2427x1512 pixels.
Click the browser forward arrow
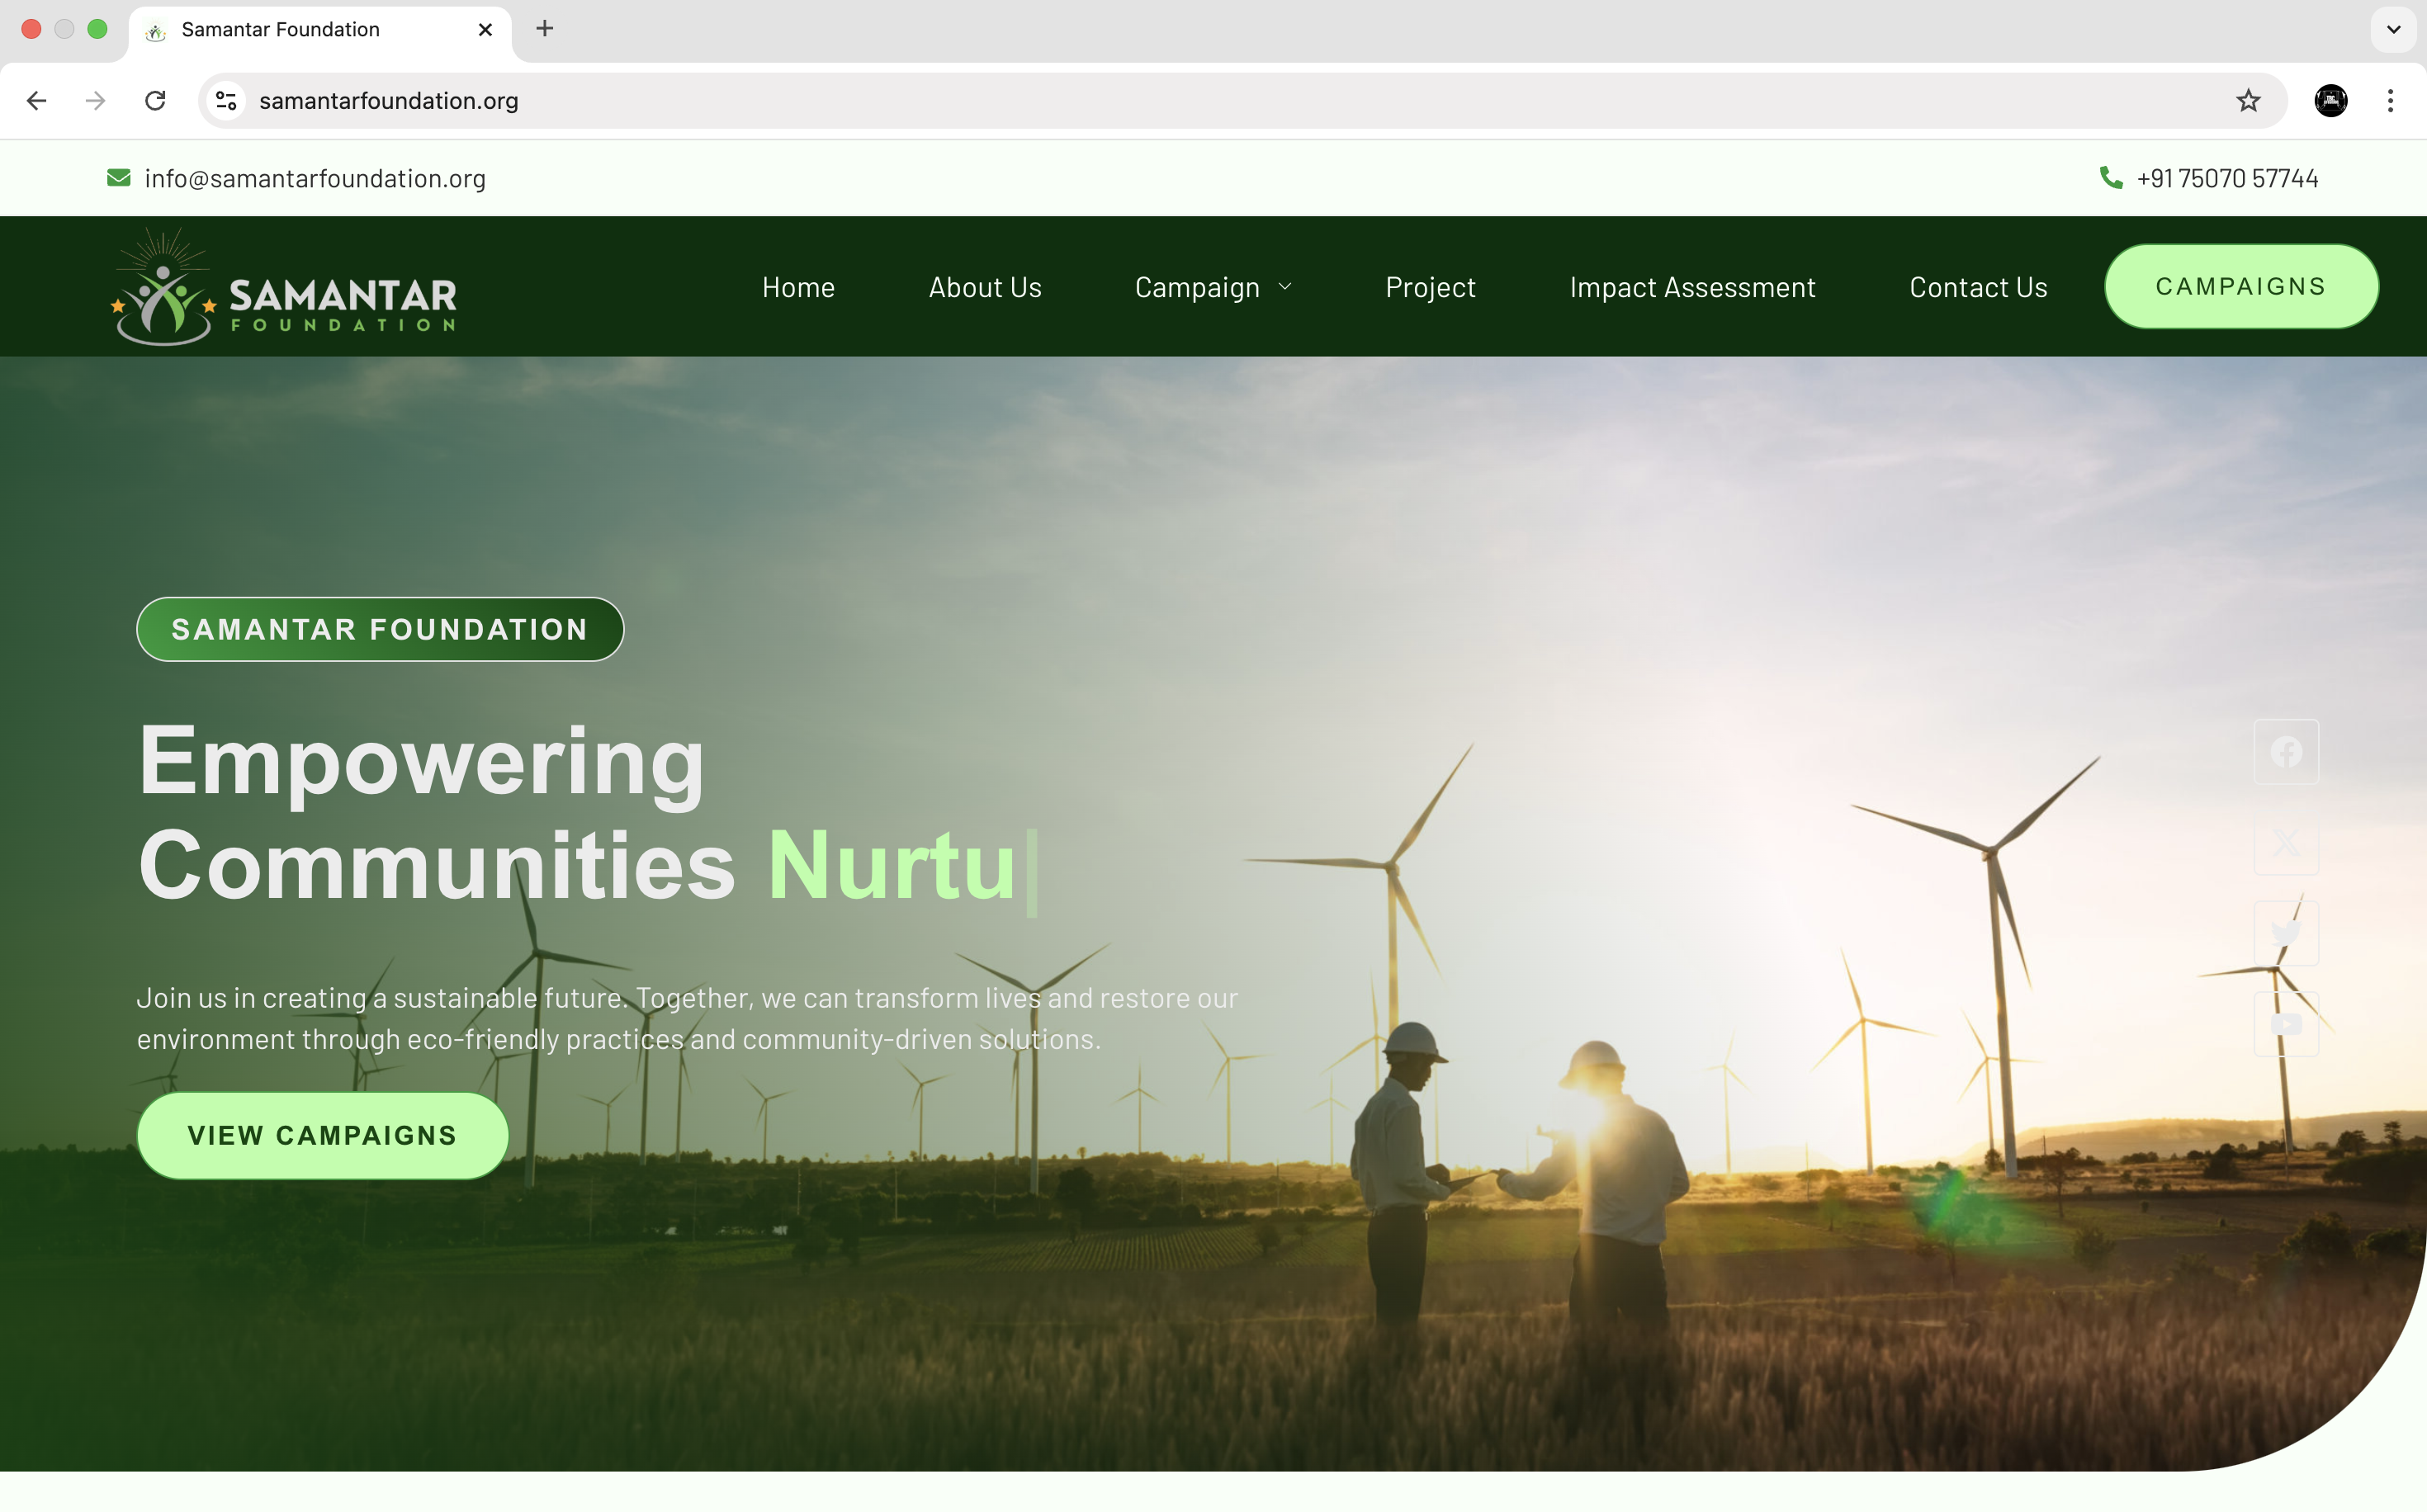(95, 100)
